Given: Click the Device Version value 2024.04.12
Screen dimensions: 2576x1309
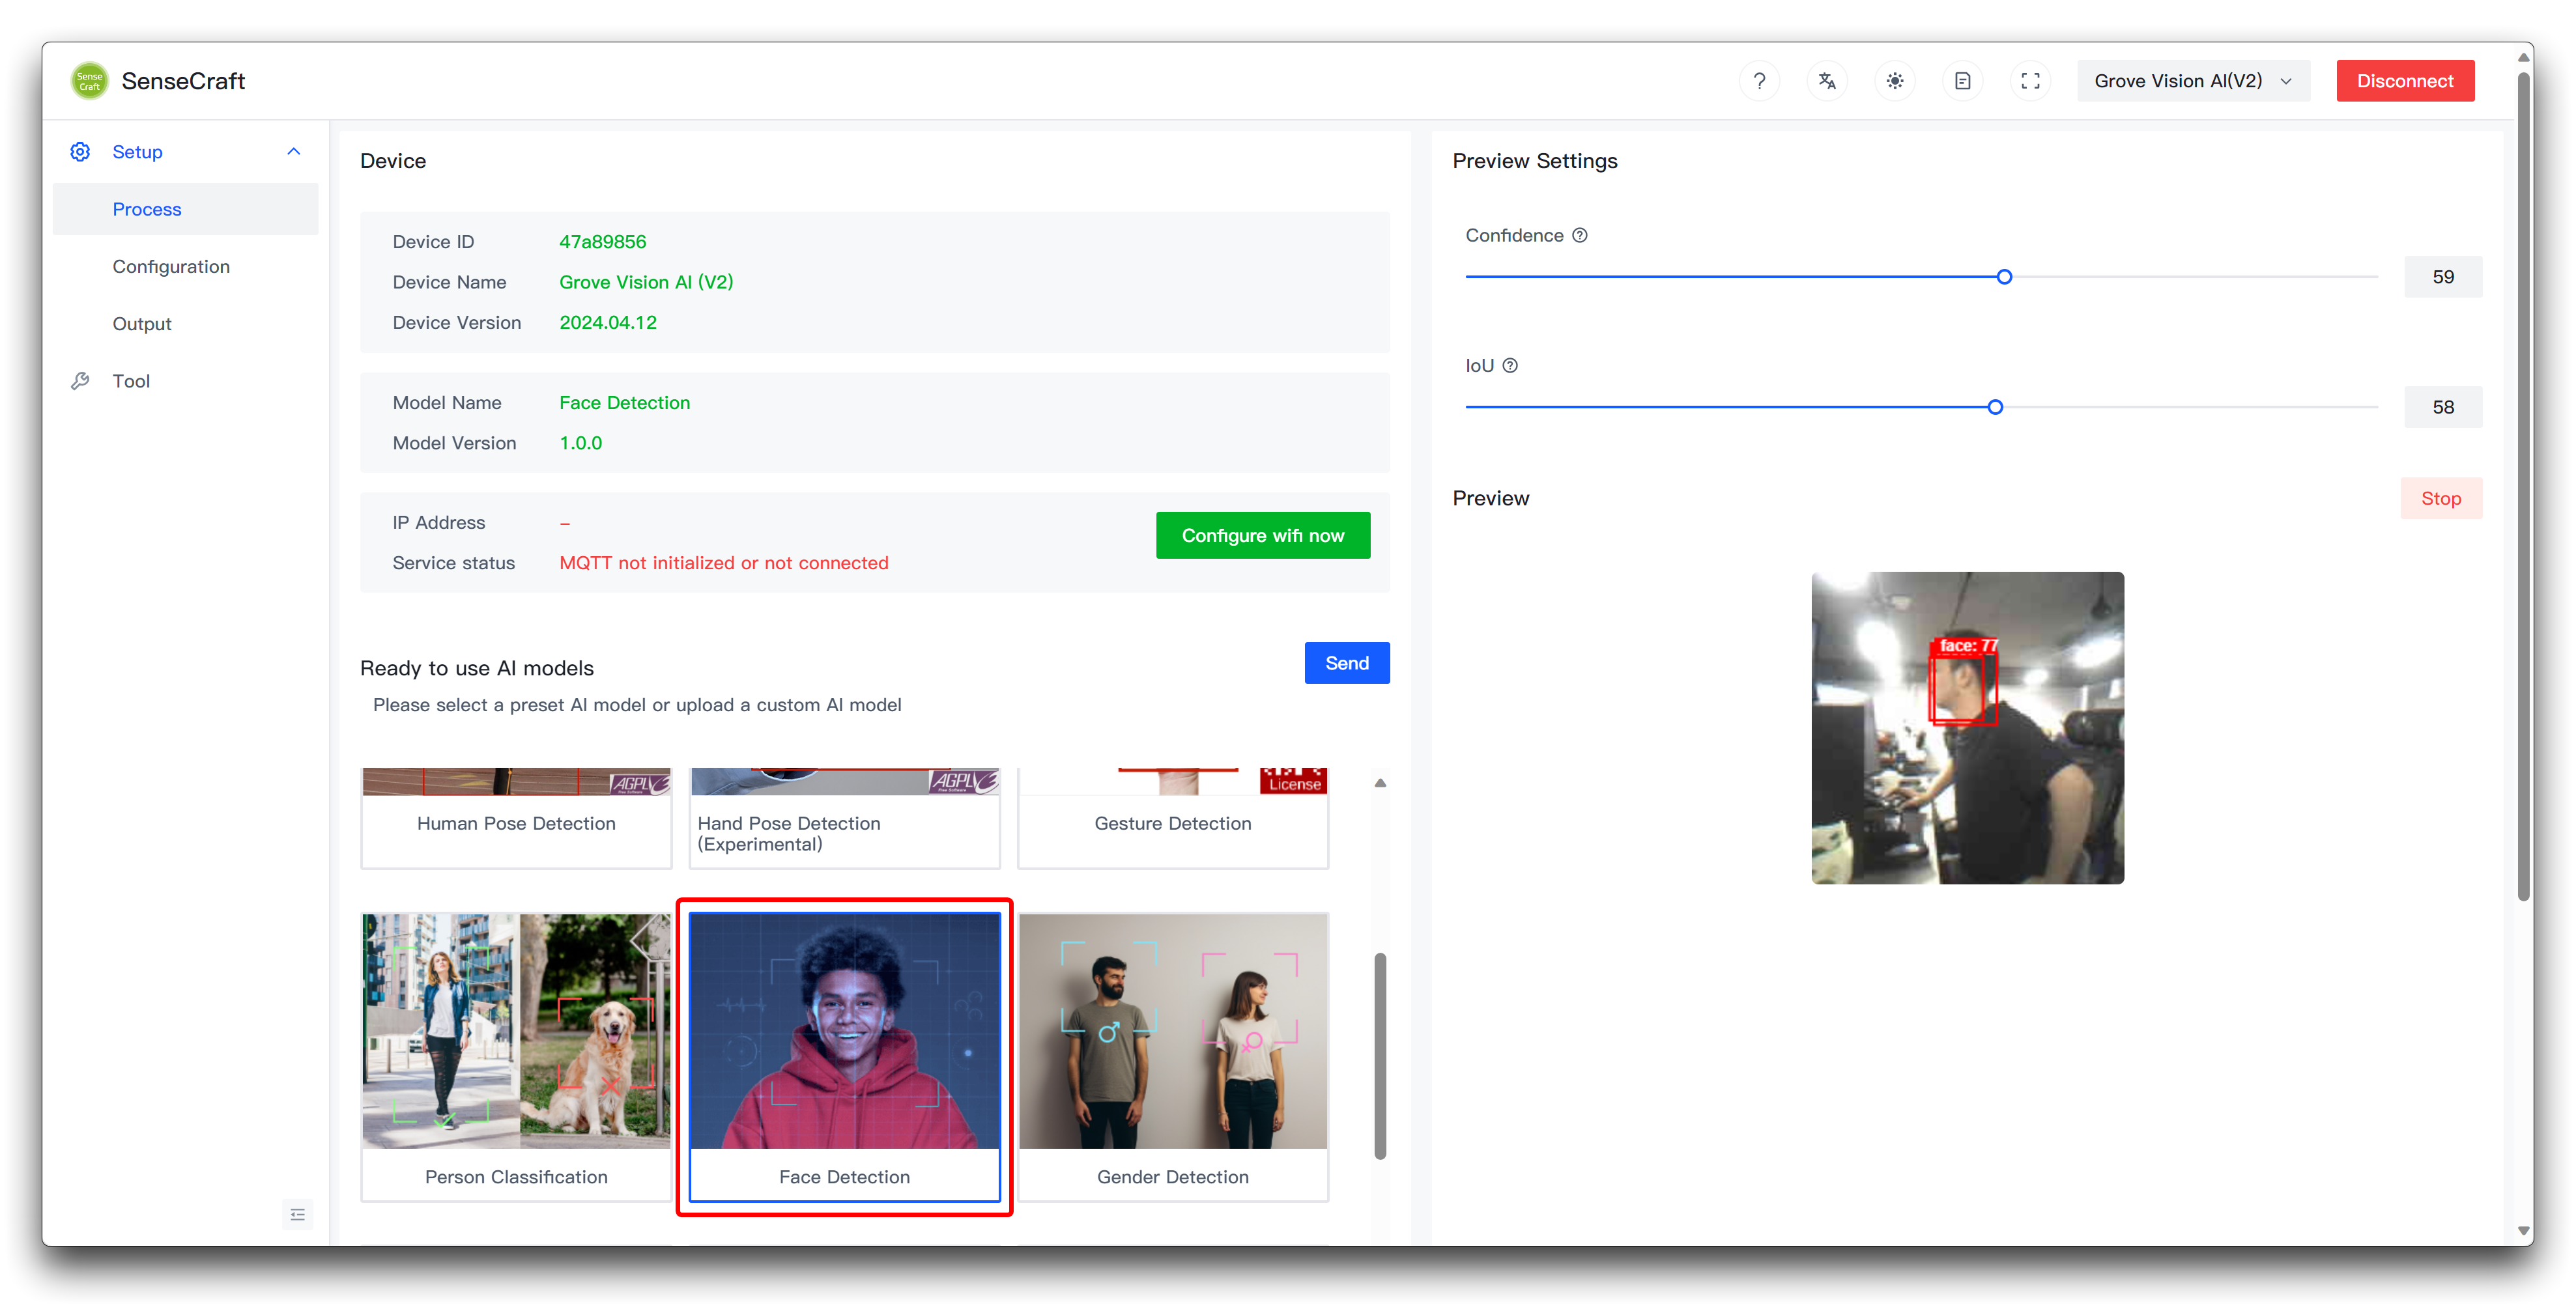Looking at the screenshot, I should [608, 323].
